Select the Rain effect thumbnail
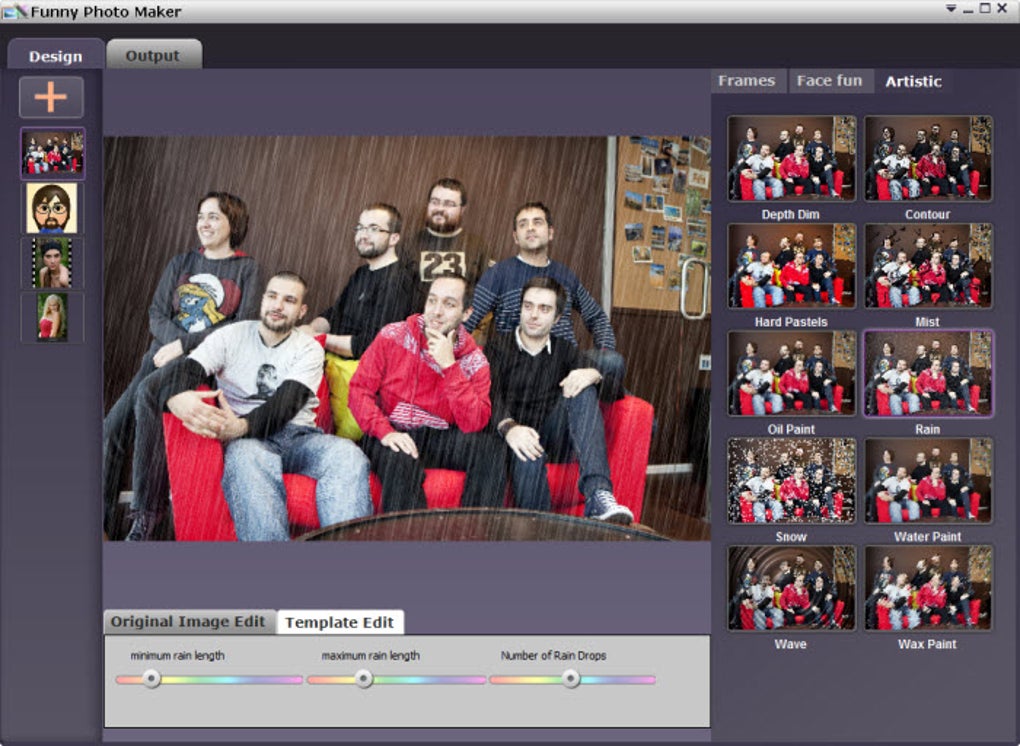The image size is (1020, 746). (928, 373)
